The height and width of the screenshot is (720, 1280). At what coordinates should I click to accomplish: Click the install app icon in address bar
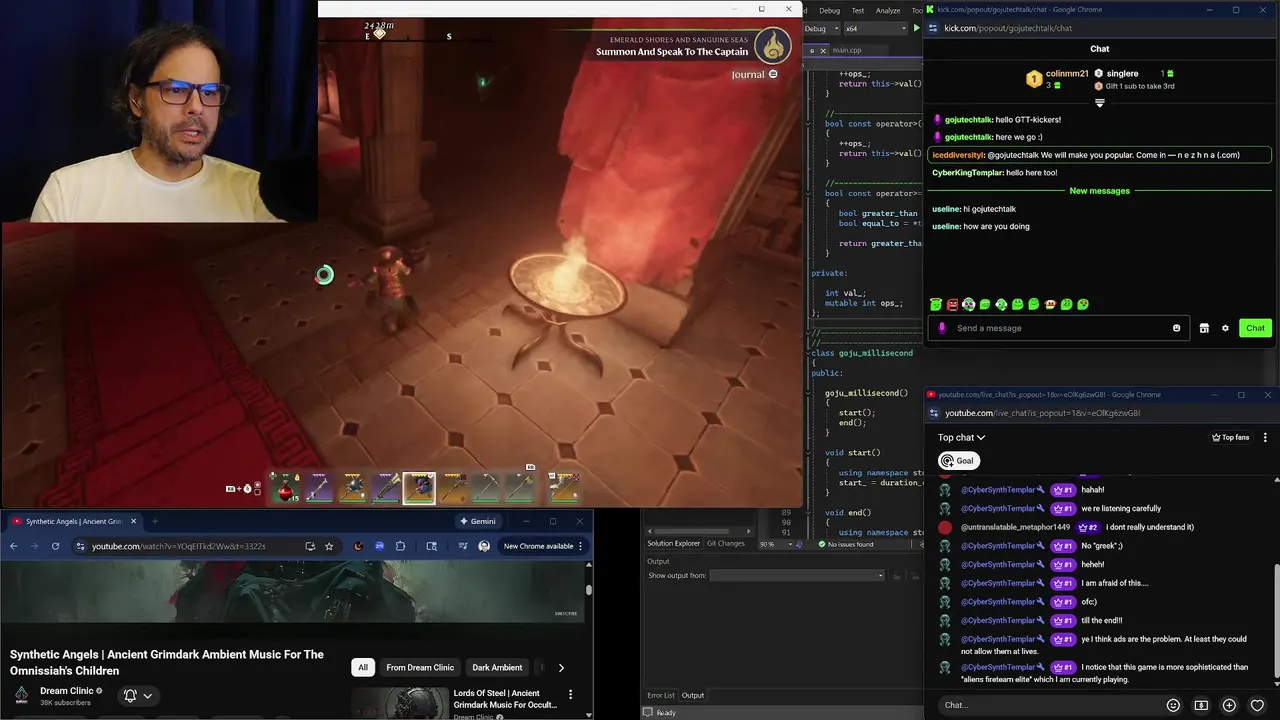tap(310, 546)
